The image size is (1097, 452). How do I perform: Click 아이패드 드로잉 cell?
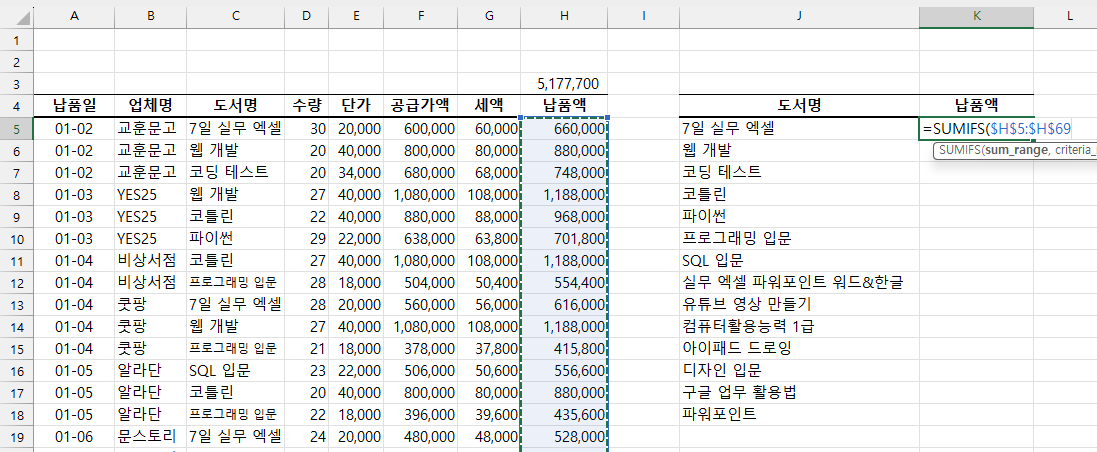pos(799,348)
